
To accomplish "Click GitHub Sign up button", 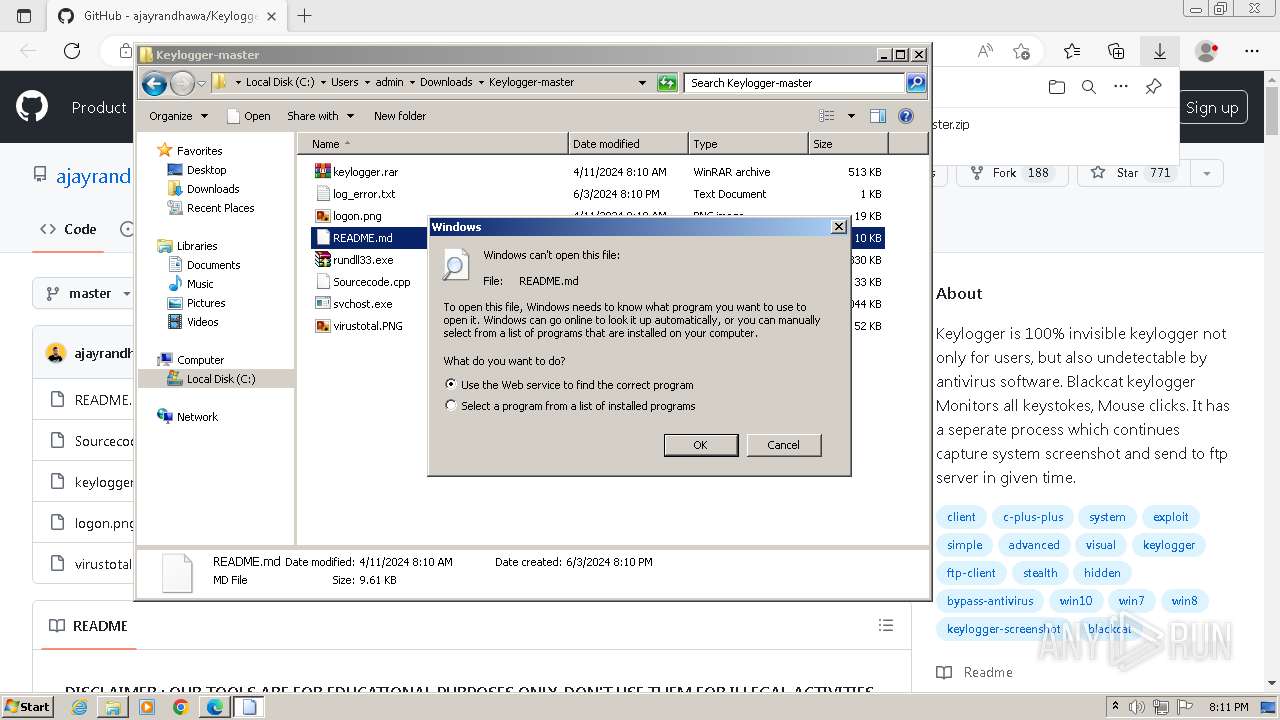I will click(1212, 108).
